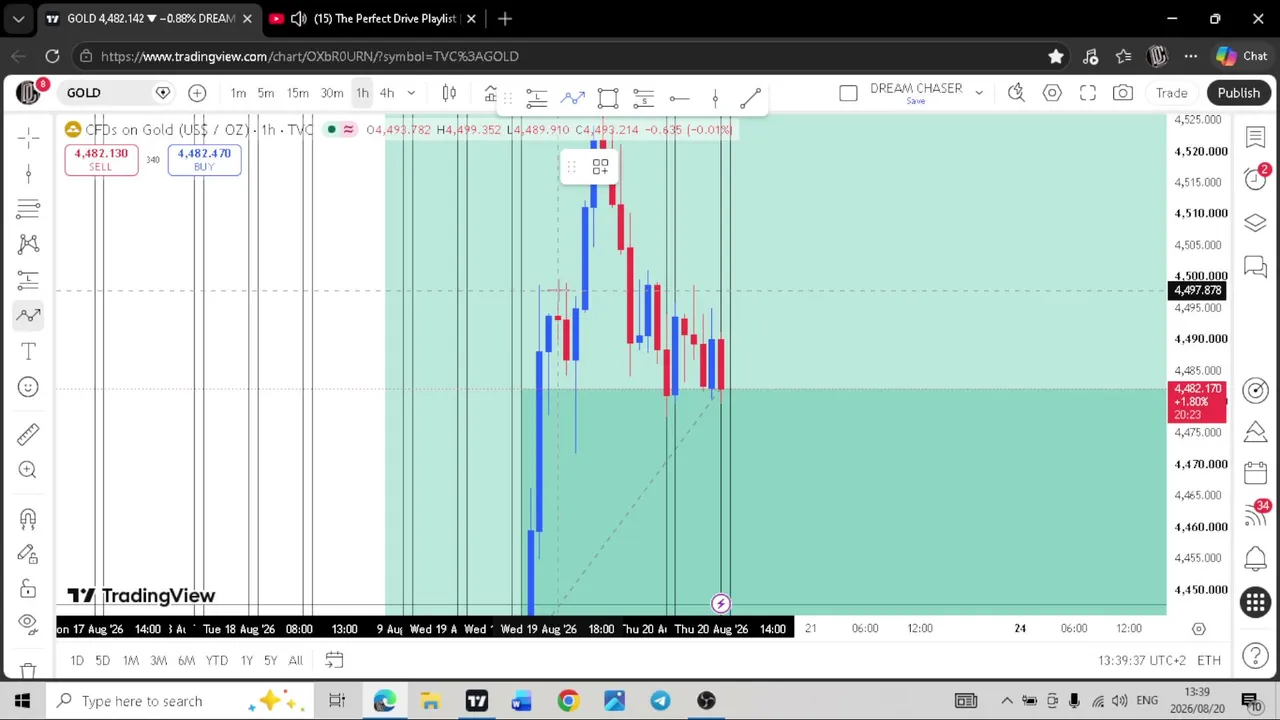Viewport: 1280px width, 720px height.
Task: Switch to the YouTube Perfect Drive Playlist tab
Action: click(374, 18)
